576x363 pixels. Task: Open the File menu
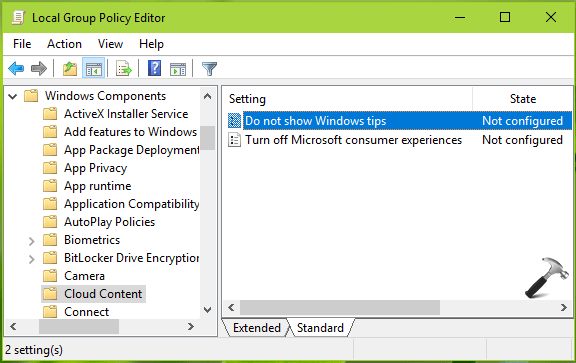pos(22,44)
